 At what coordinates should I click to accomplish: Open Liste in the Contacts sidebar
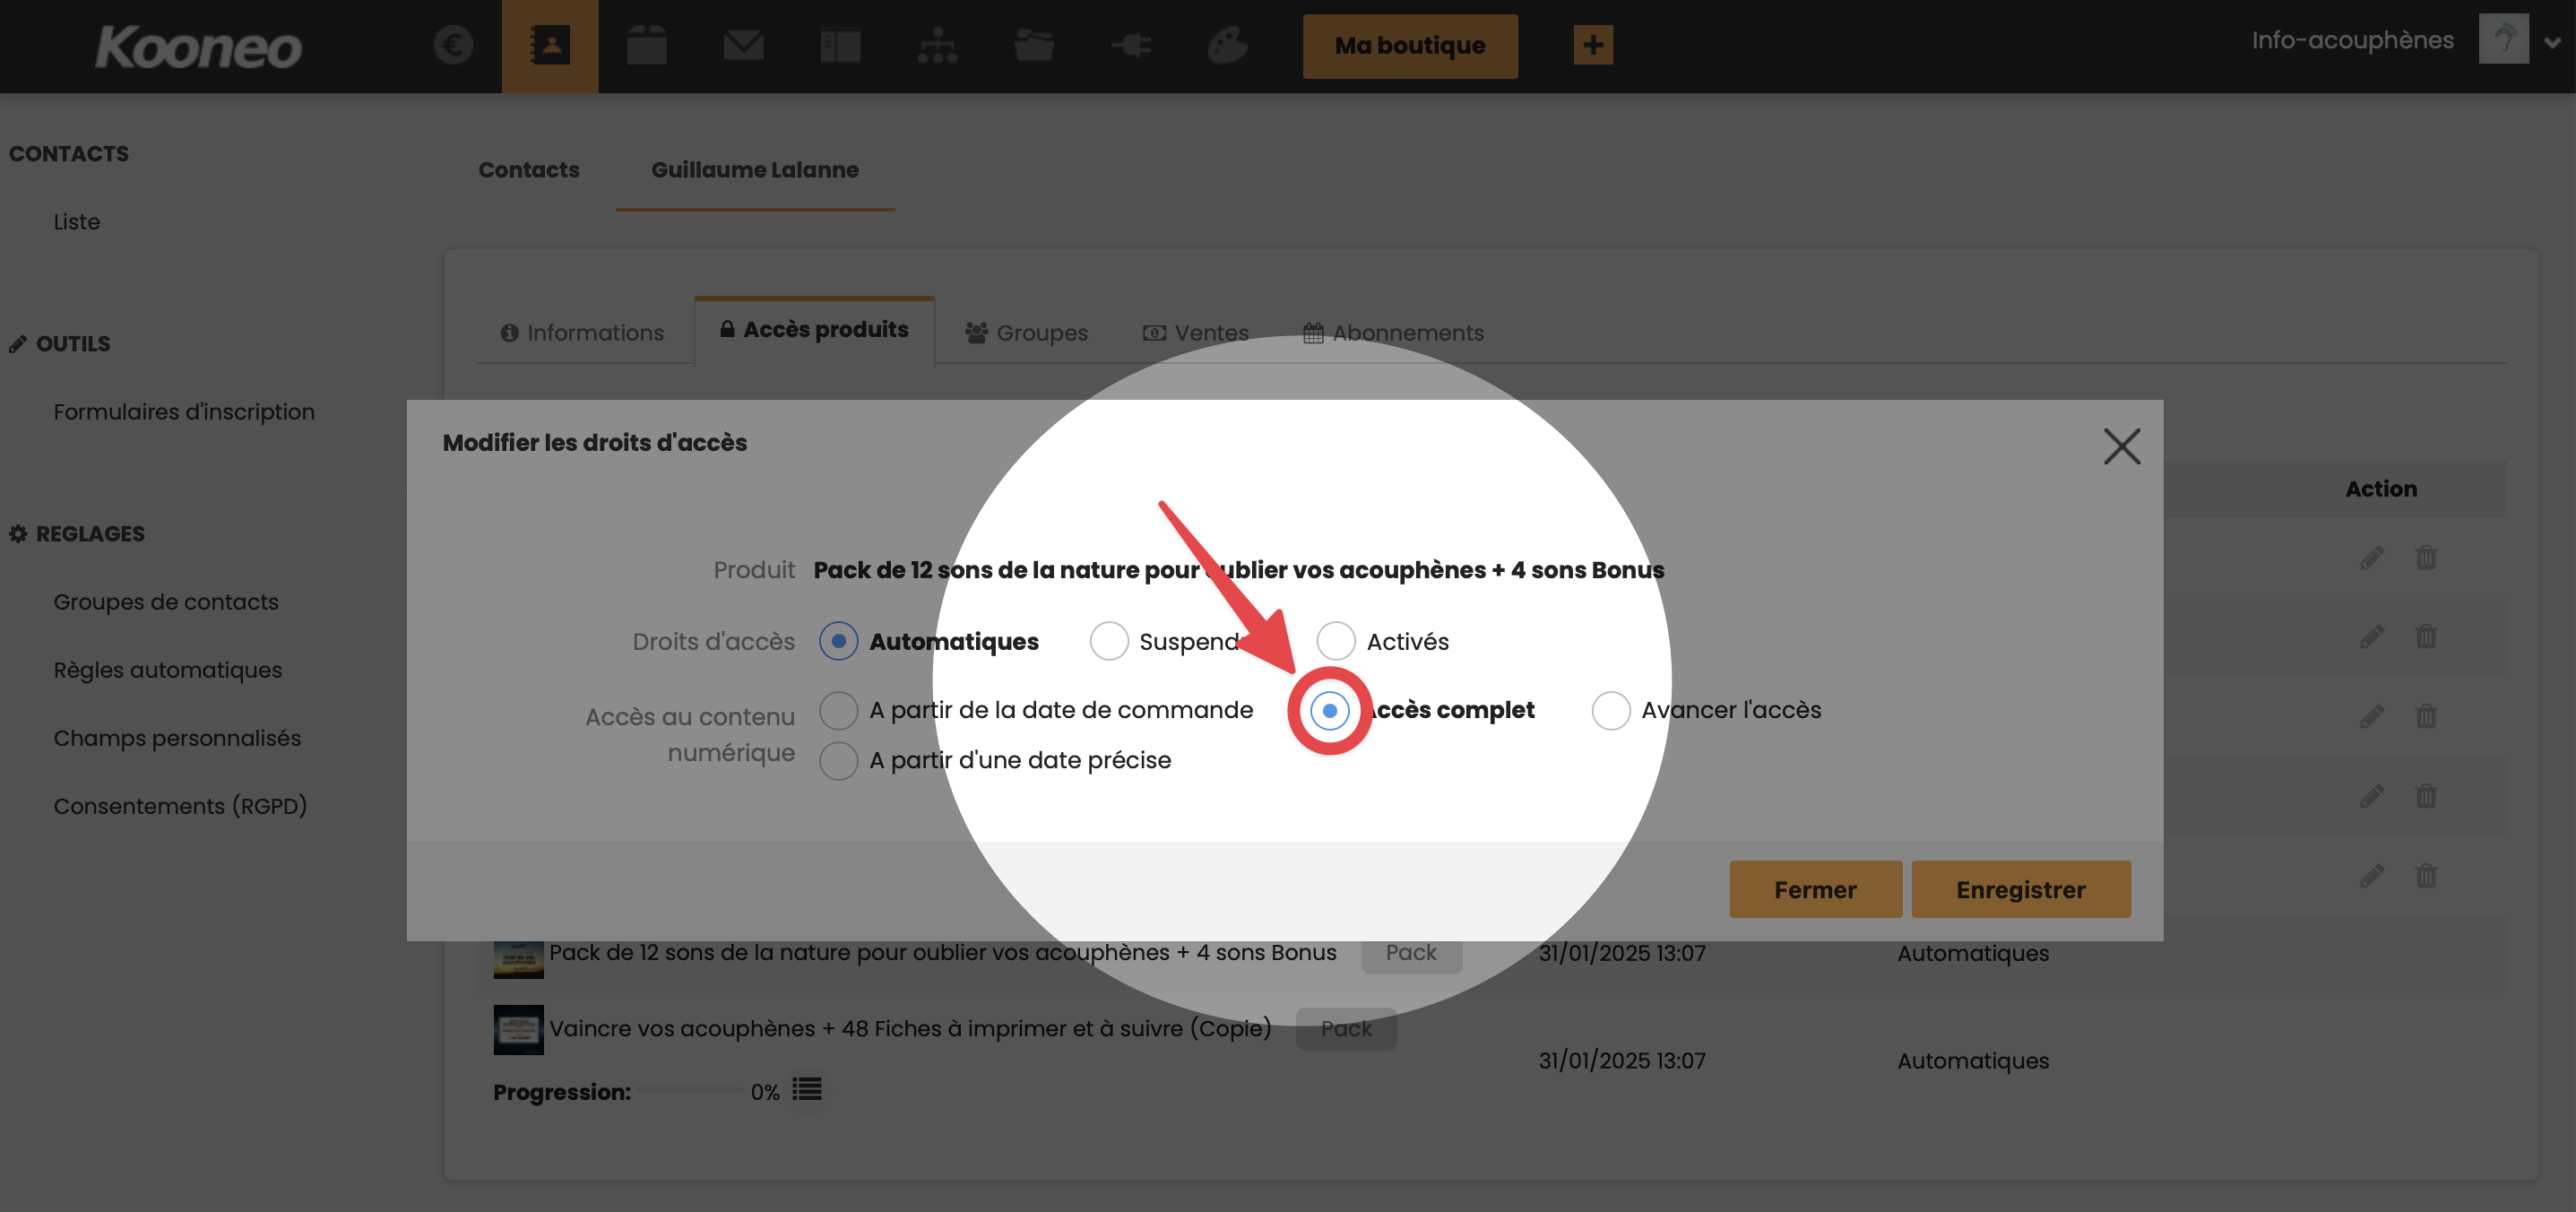[77, 222]
